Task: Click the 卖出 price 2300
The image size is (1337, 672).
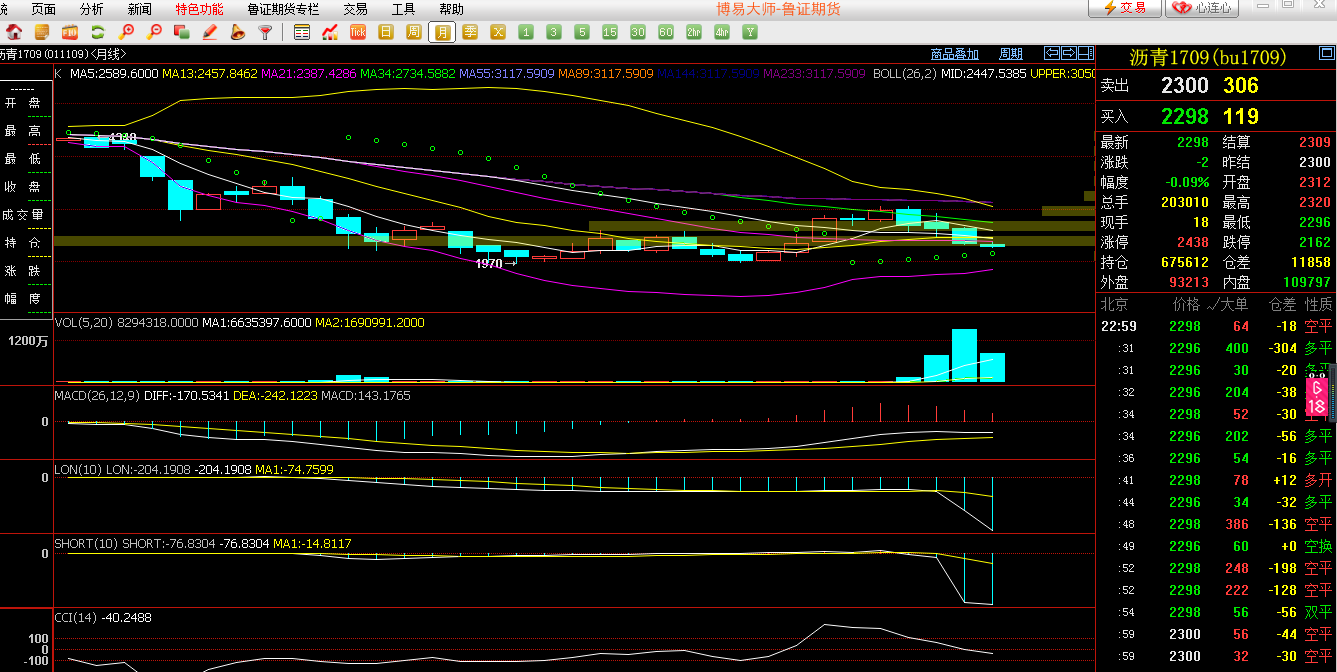Action: tap(1185, 86)
